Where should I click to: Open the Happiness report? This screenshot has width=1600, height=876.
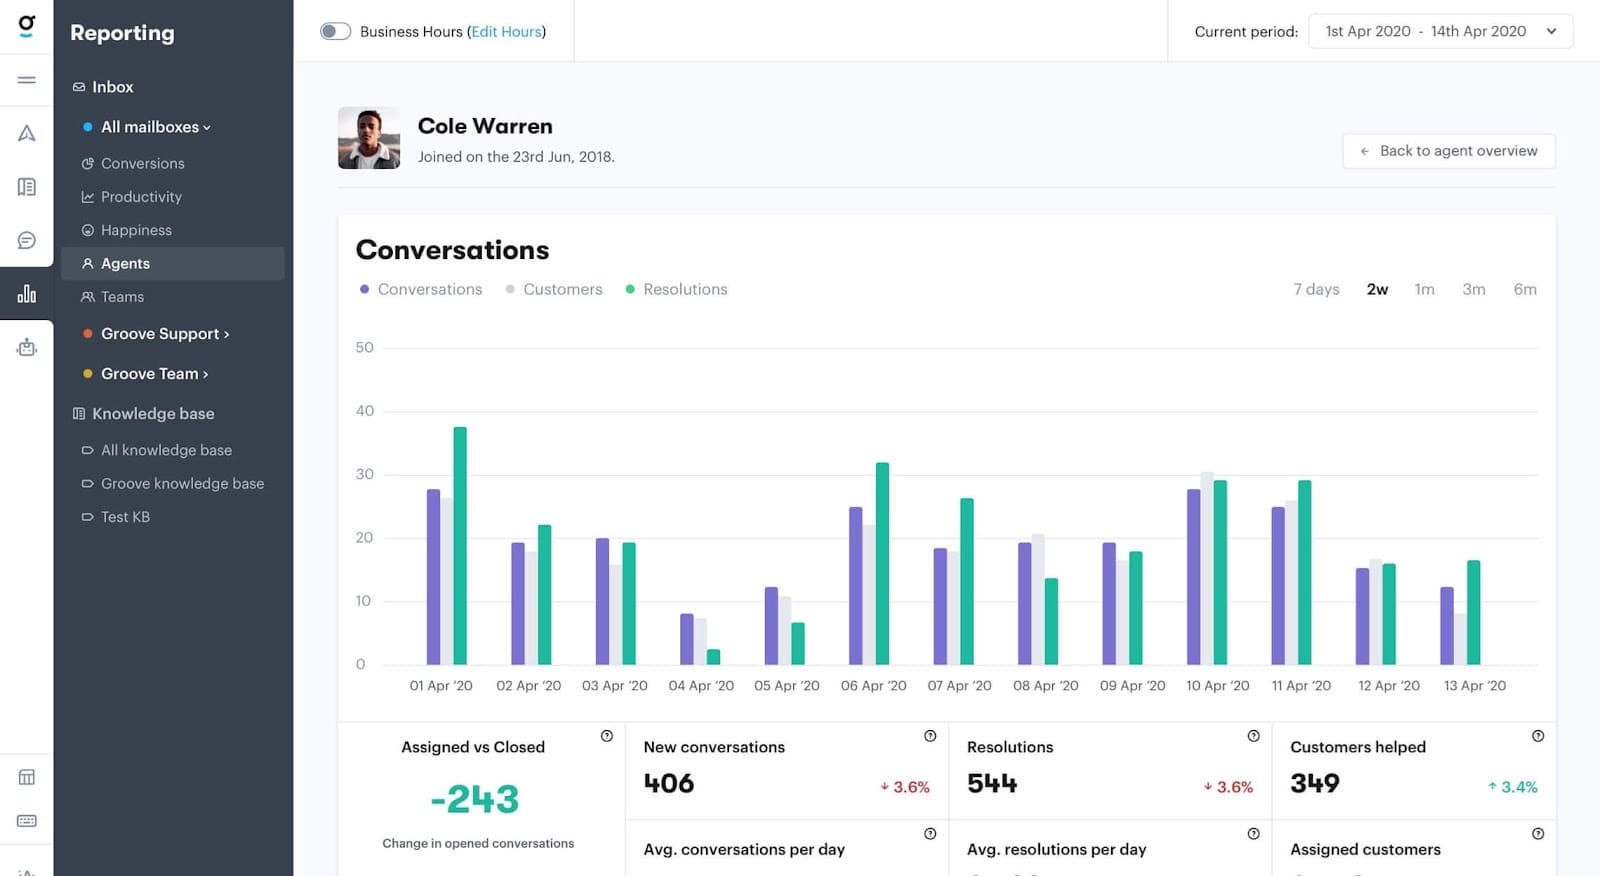(136, 230)
